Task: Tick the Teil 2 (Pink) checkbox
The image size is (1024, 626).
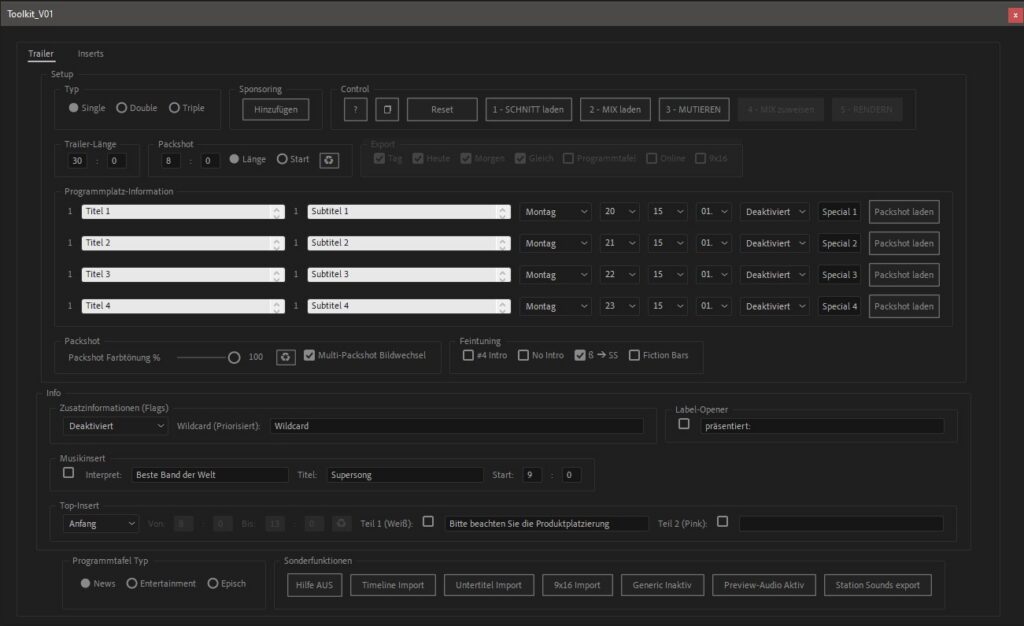Action: [722, 522]
